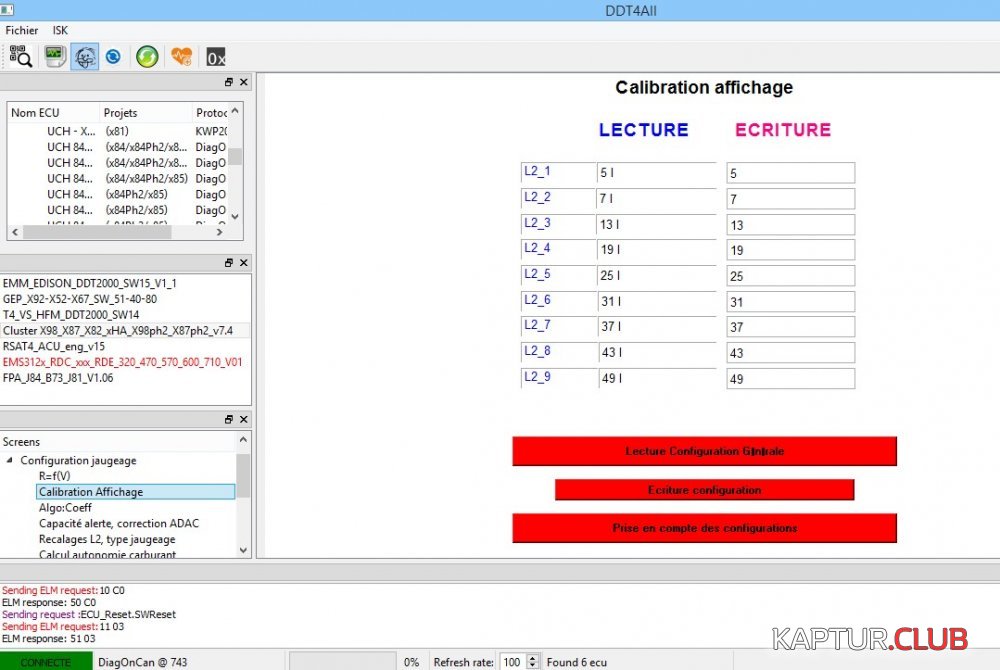Toggle the expert mode face icon
The image size is (1000, 670).
pos(85,57)
